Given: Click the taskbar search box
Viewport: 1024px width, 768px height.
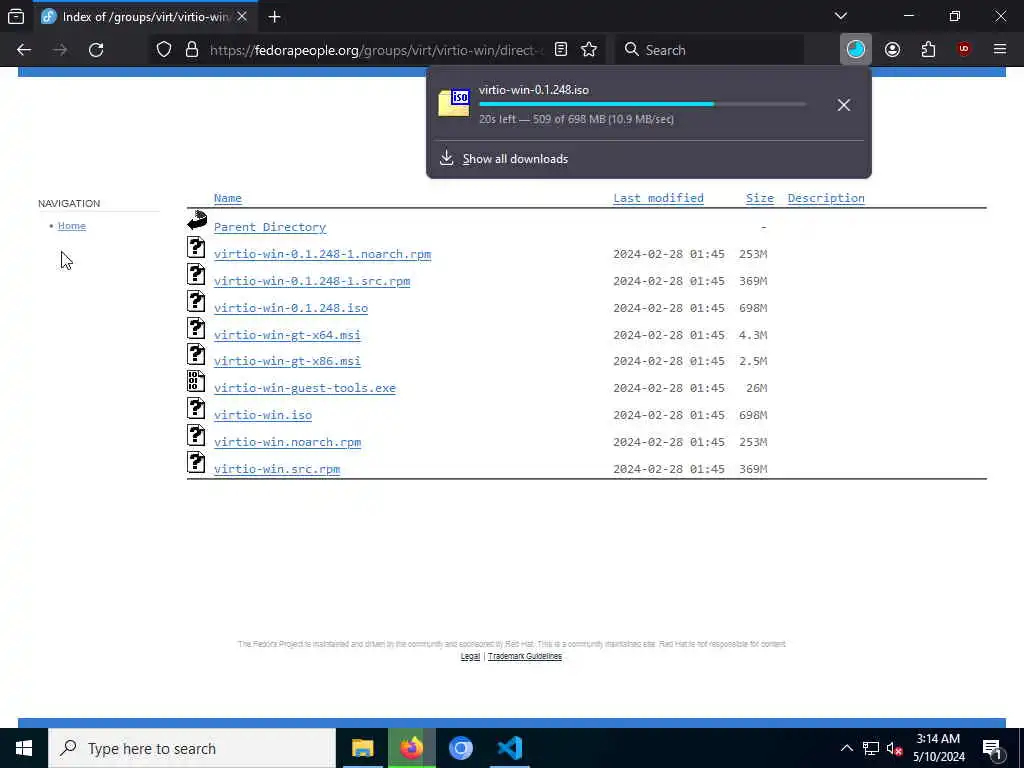Looking at the screenshot, I should (x=192, y=748).
